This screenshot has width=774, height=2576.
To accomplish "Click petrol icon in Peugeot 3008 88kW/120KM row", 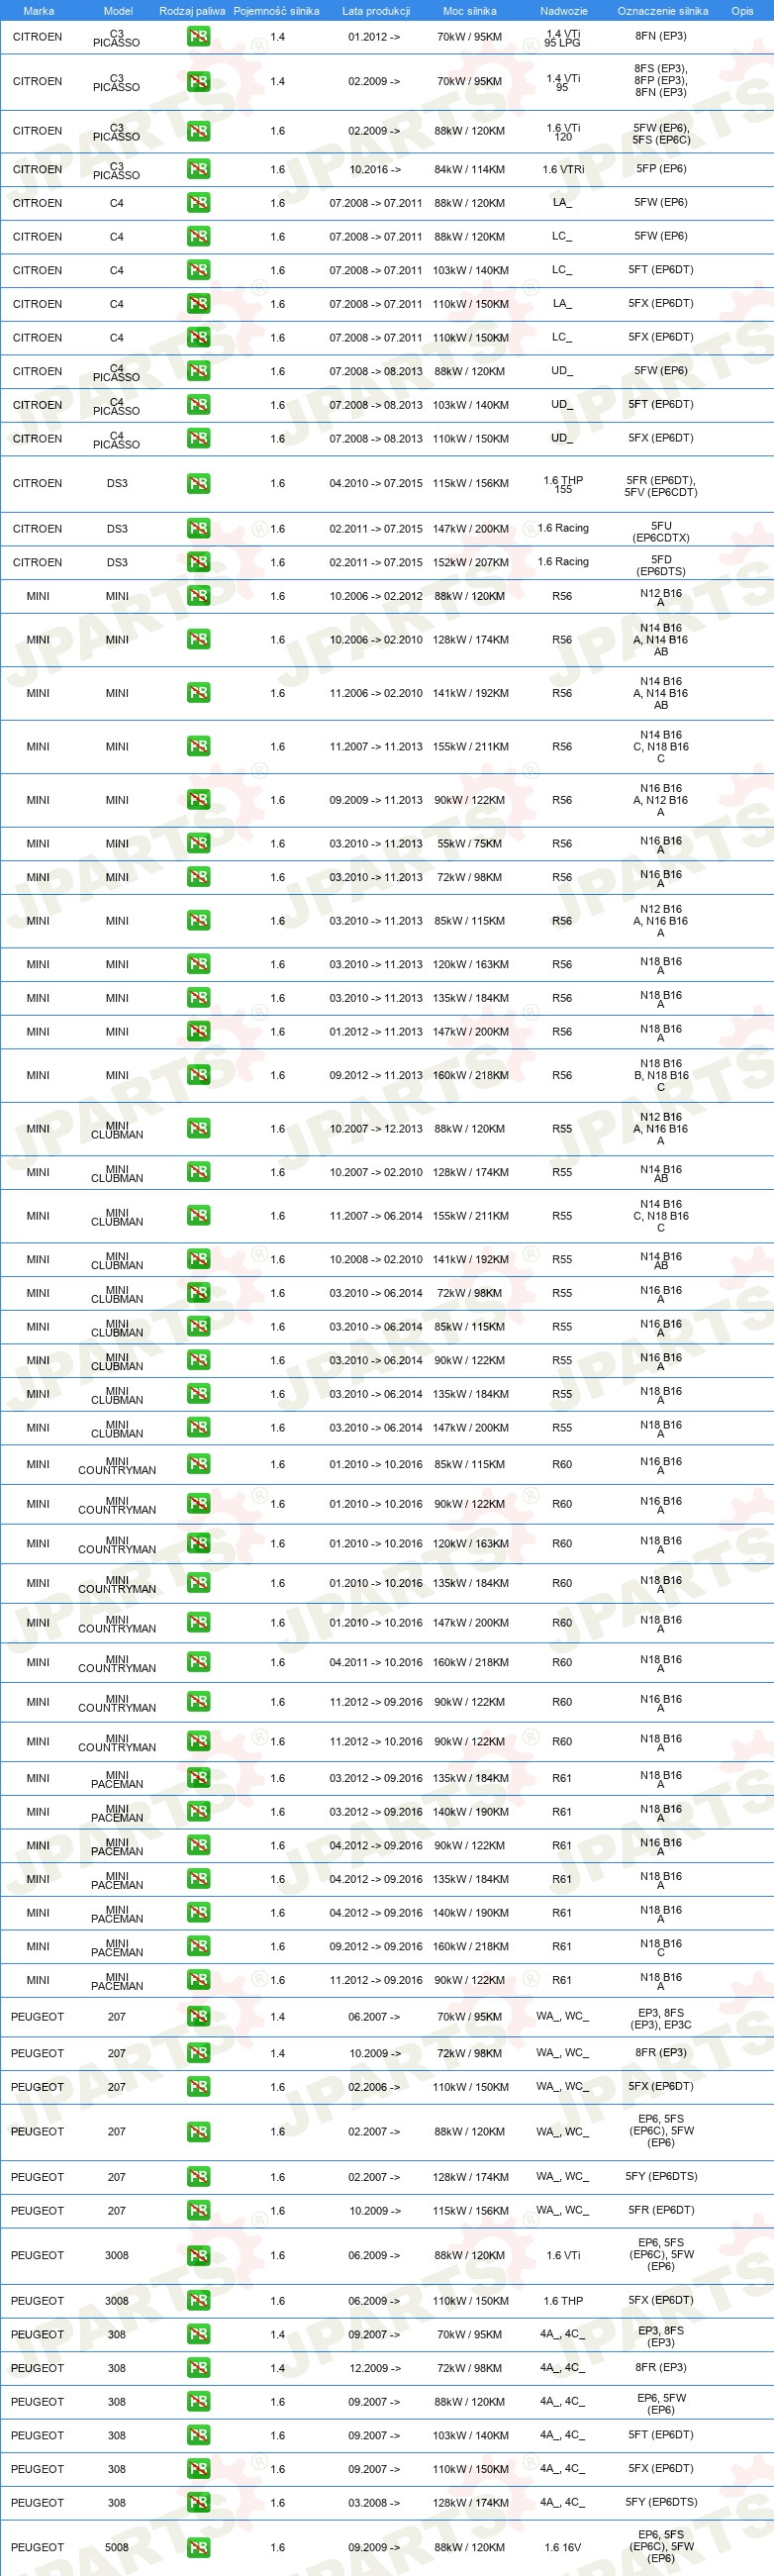I will point(198,2255).
